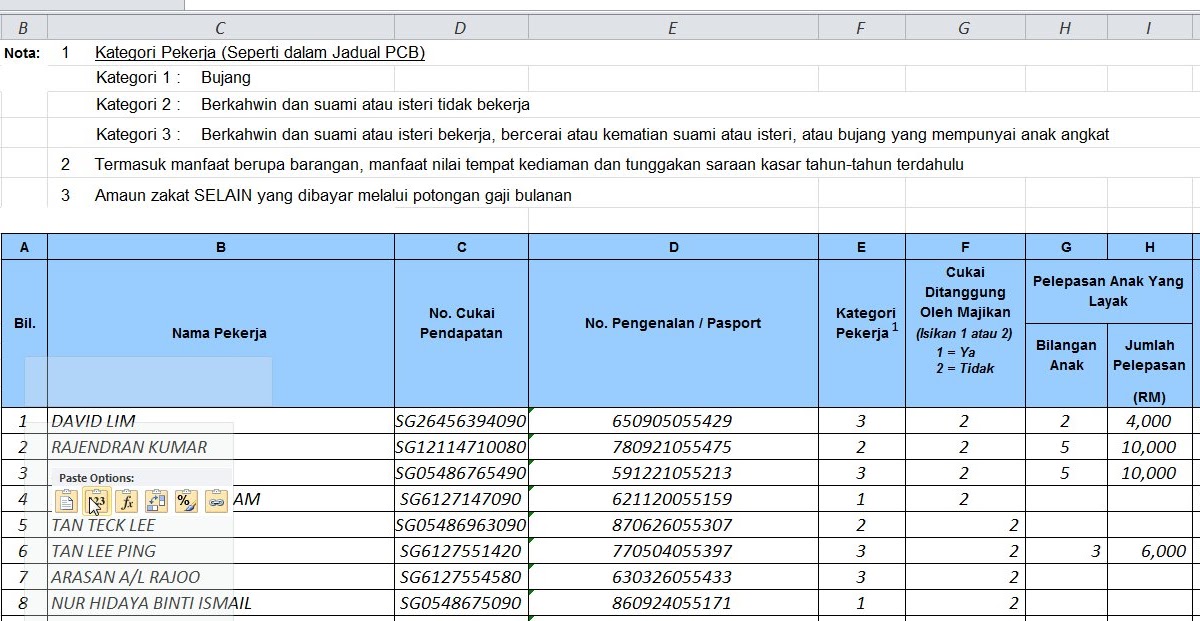Click the 'No. Cukai Pendapatan' header cell
Screen dimensions: 1200x621
point(461,333)
